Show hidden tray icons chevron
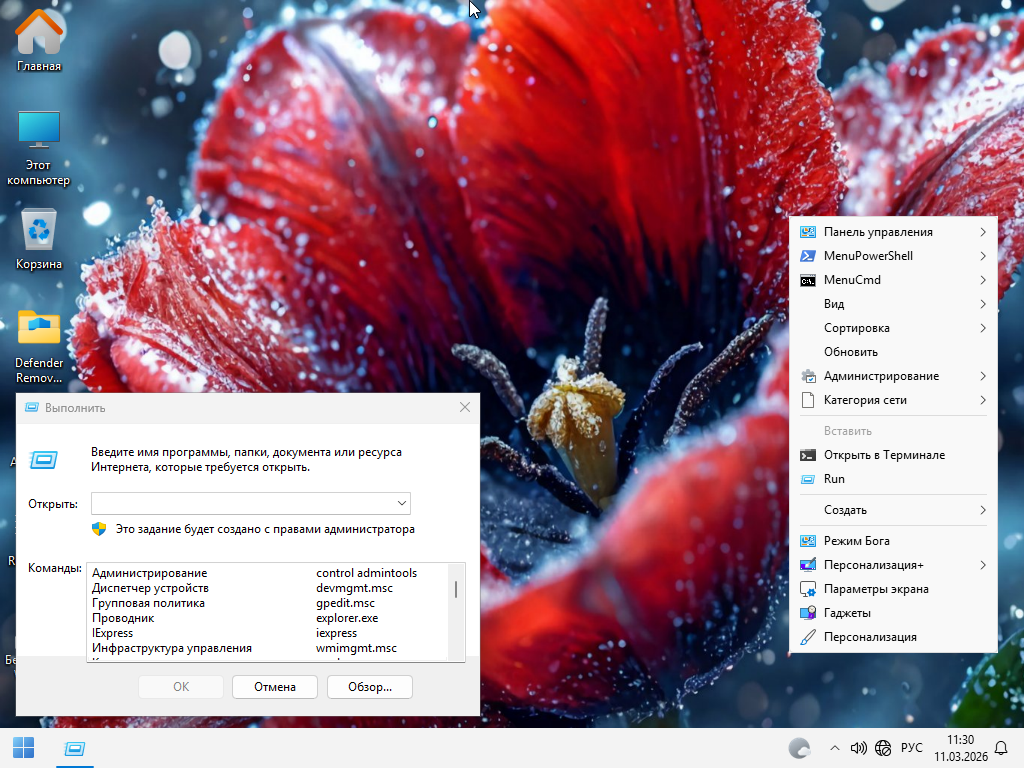Image resolution: width=1024 pixels, height=768 pixels. [835, 747]
